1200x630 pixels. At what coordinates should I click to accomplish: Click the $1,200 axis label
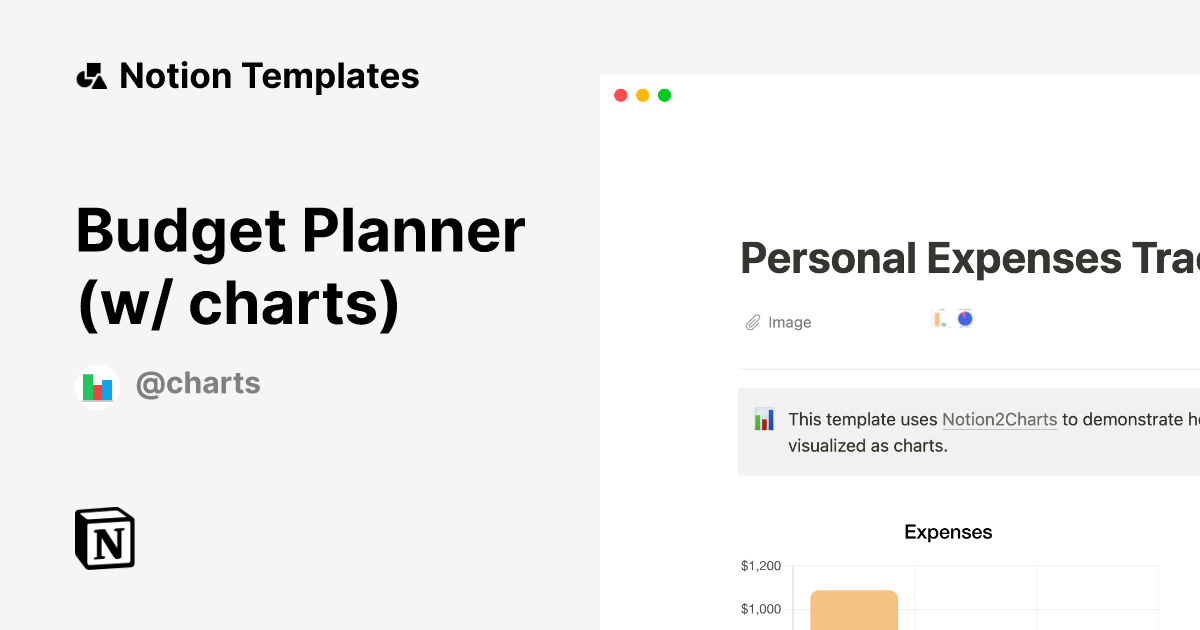tap(761, 565)
